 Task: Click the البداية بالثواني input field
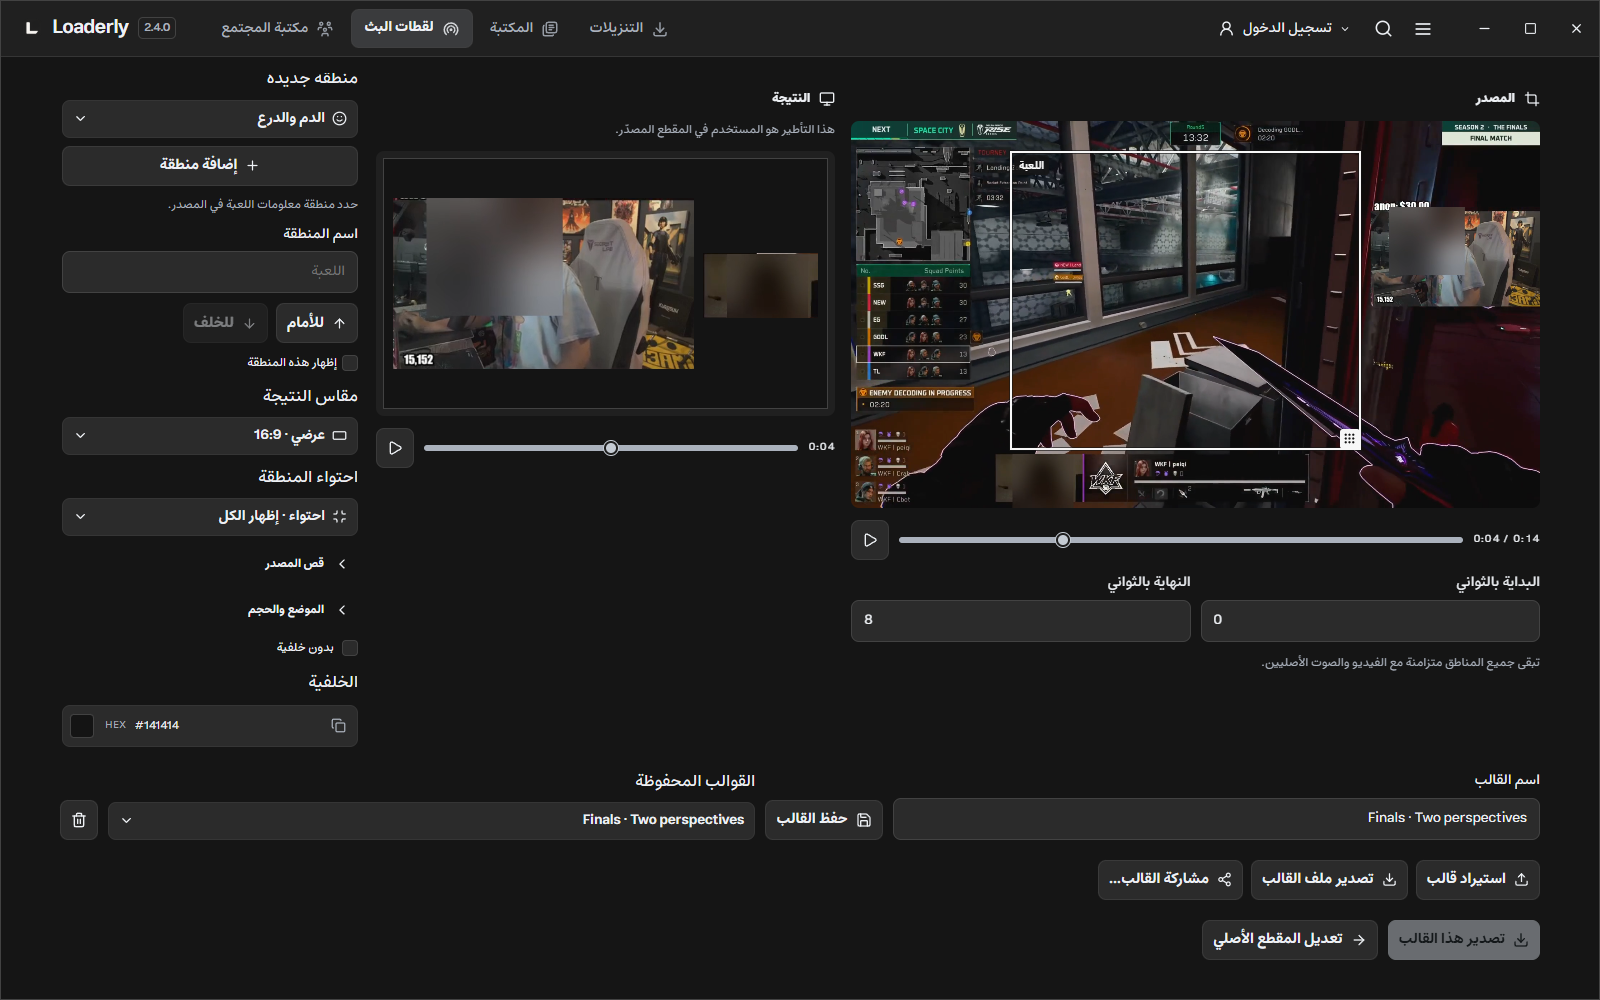(x=1370, y=621)
